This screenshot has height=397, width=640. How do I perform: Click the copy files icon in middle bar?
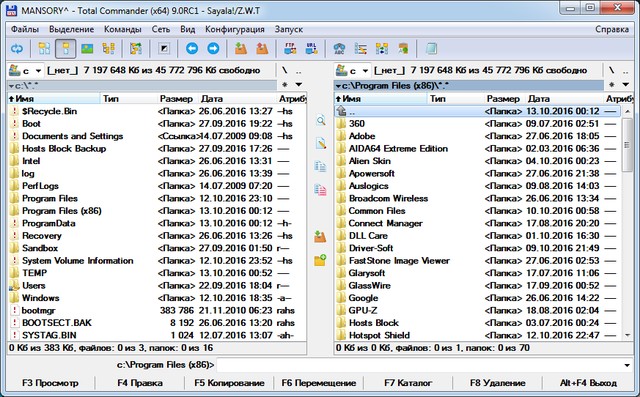pos(321,166)
